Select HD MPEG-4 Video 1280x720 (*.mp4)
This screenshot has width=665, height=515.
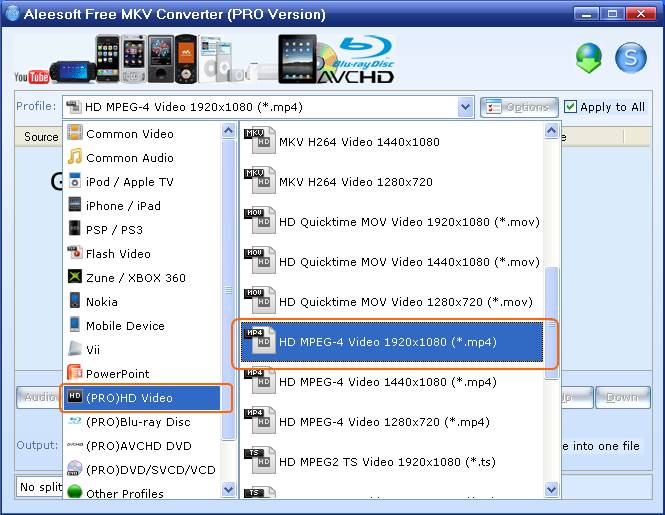[x=384, y=422]
